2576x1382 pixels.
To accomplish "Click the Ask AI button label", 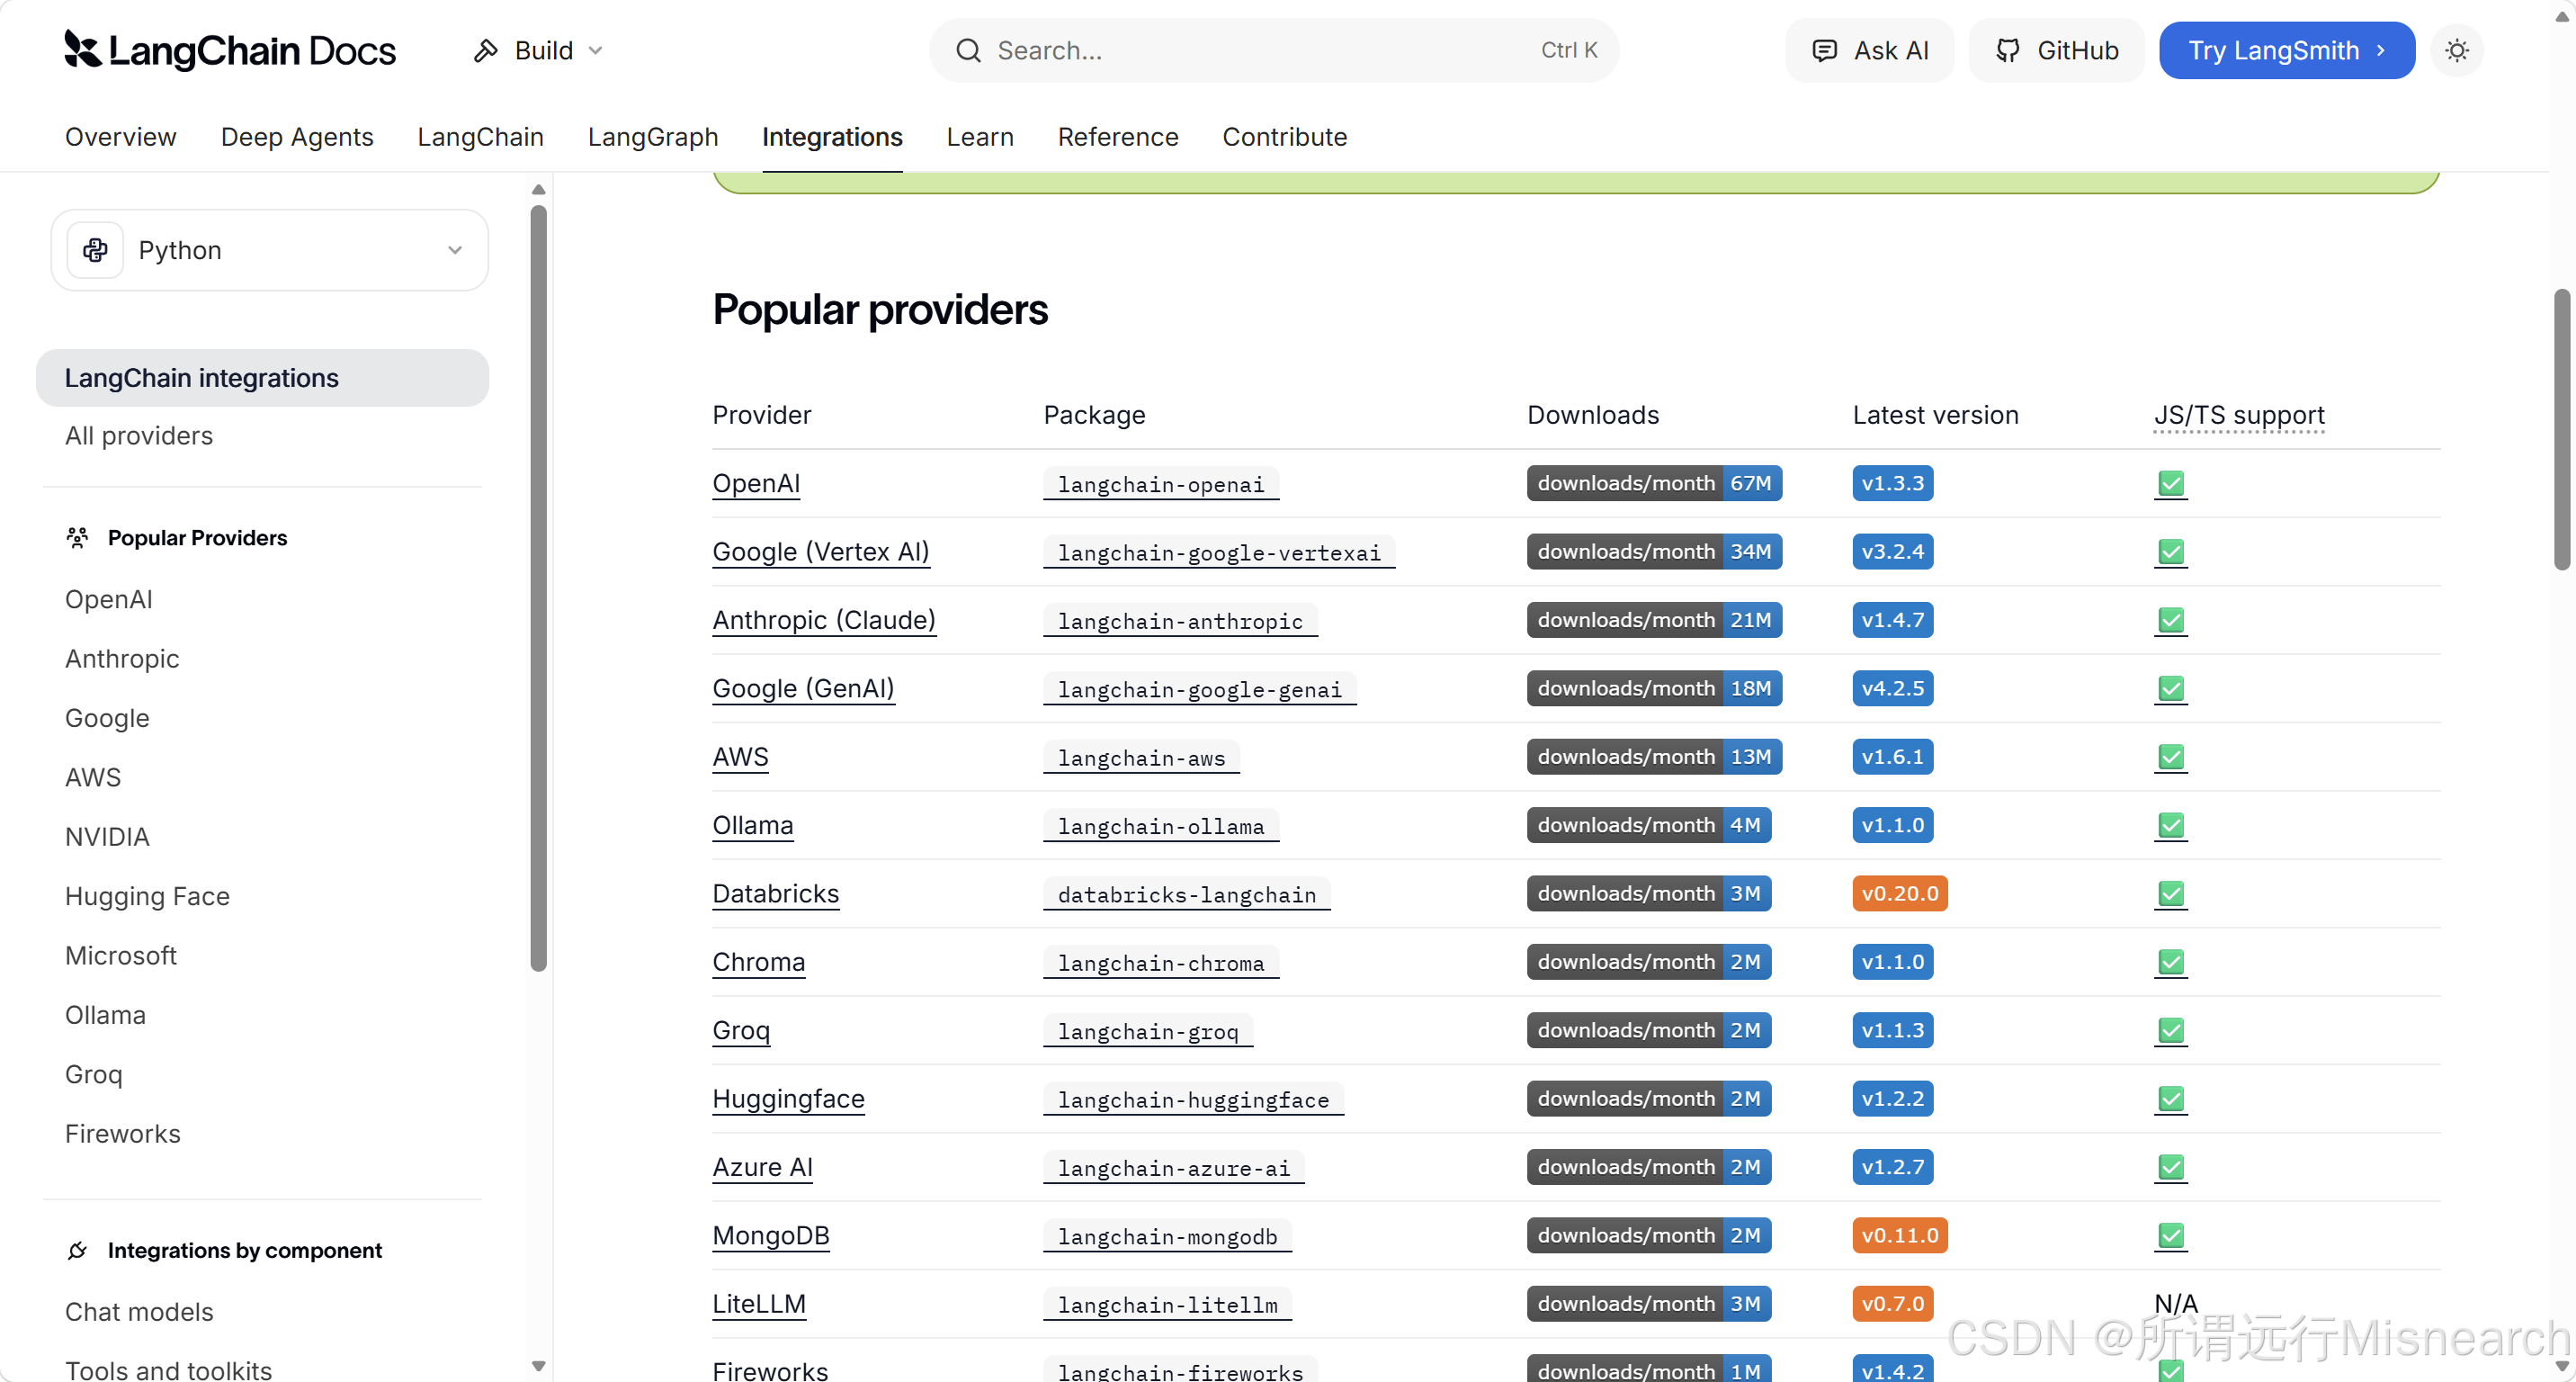I will [1891, 51].
